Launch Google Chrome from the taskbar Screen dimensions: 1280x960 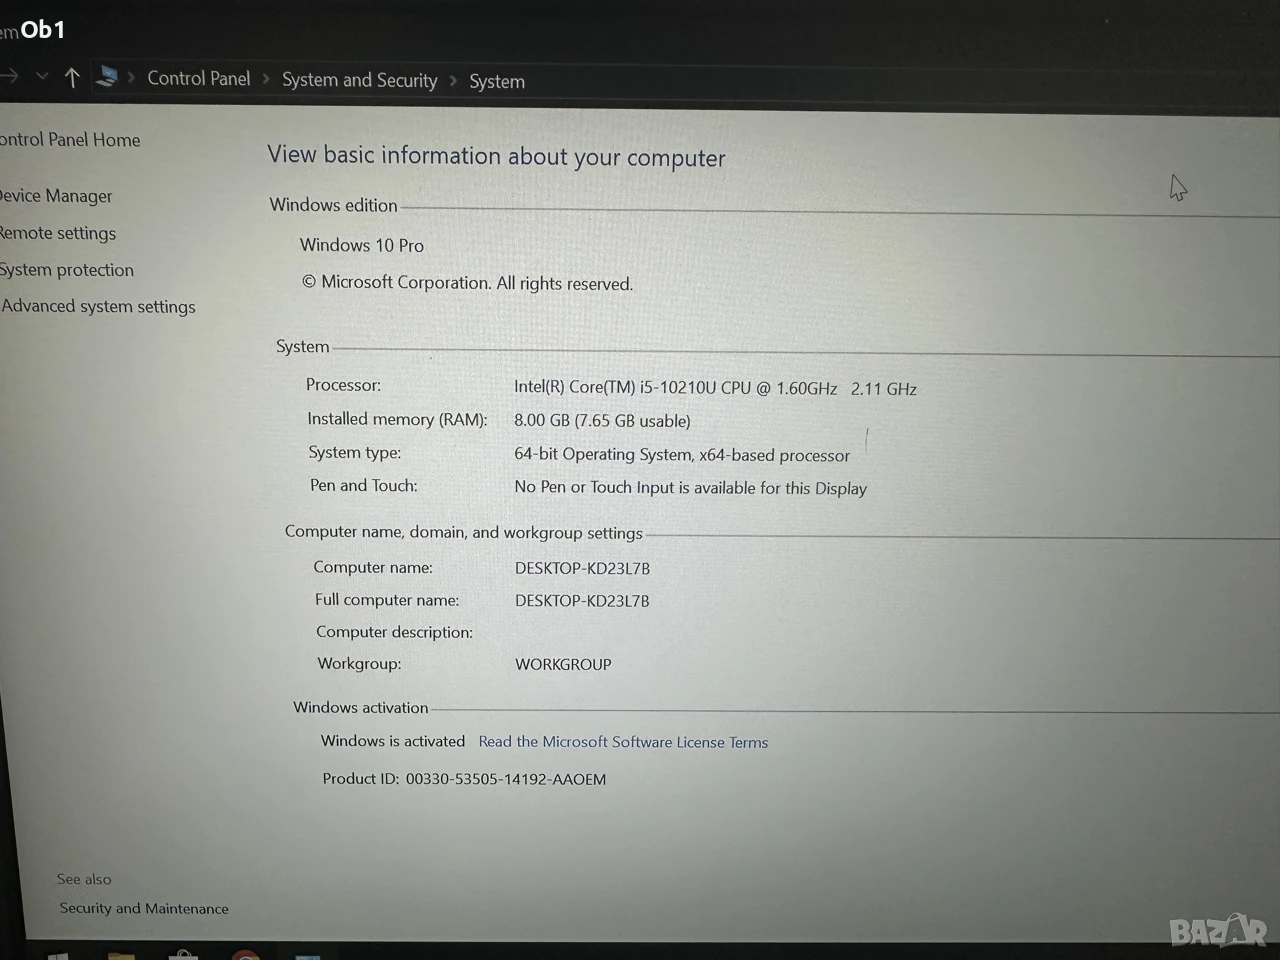(x=246, y=954)
